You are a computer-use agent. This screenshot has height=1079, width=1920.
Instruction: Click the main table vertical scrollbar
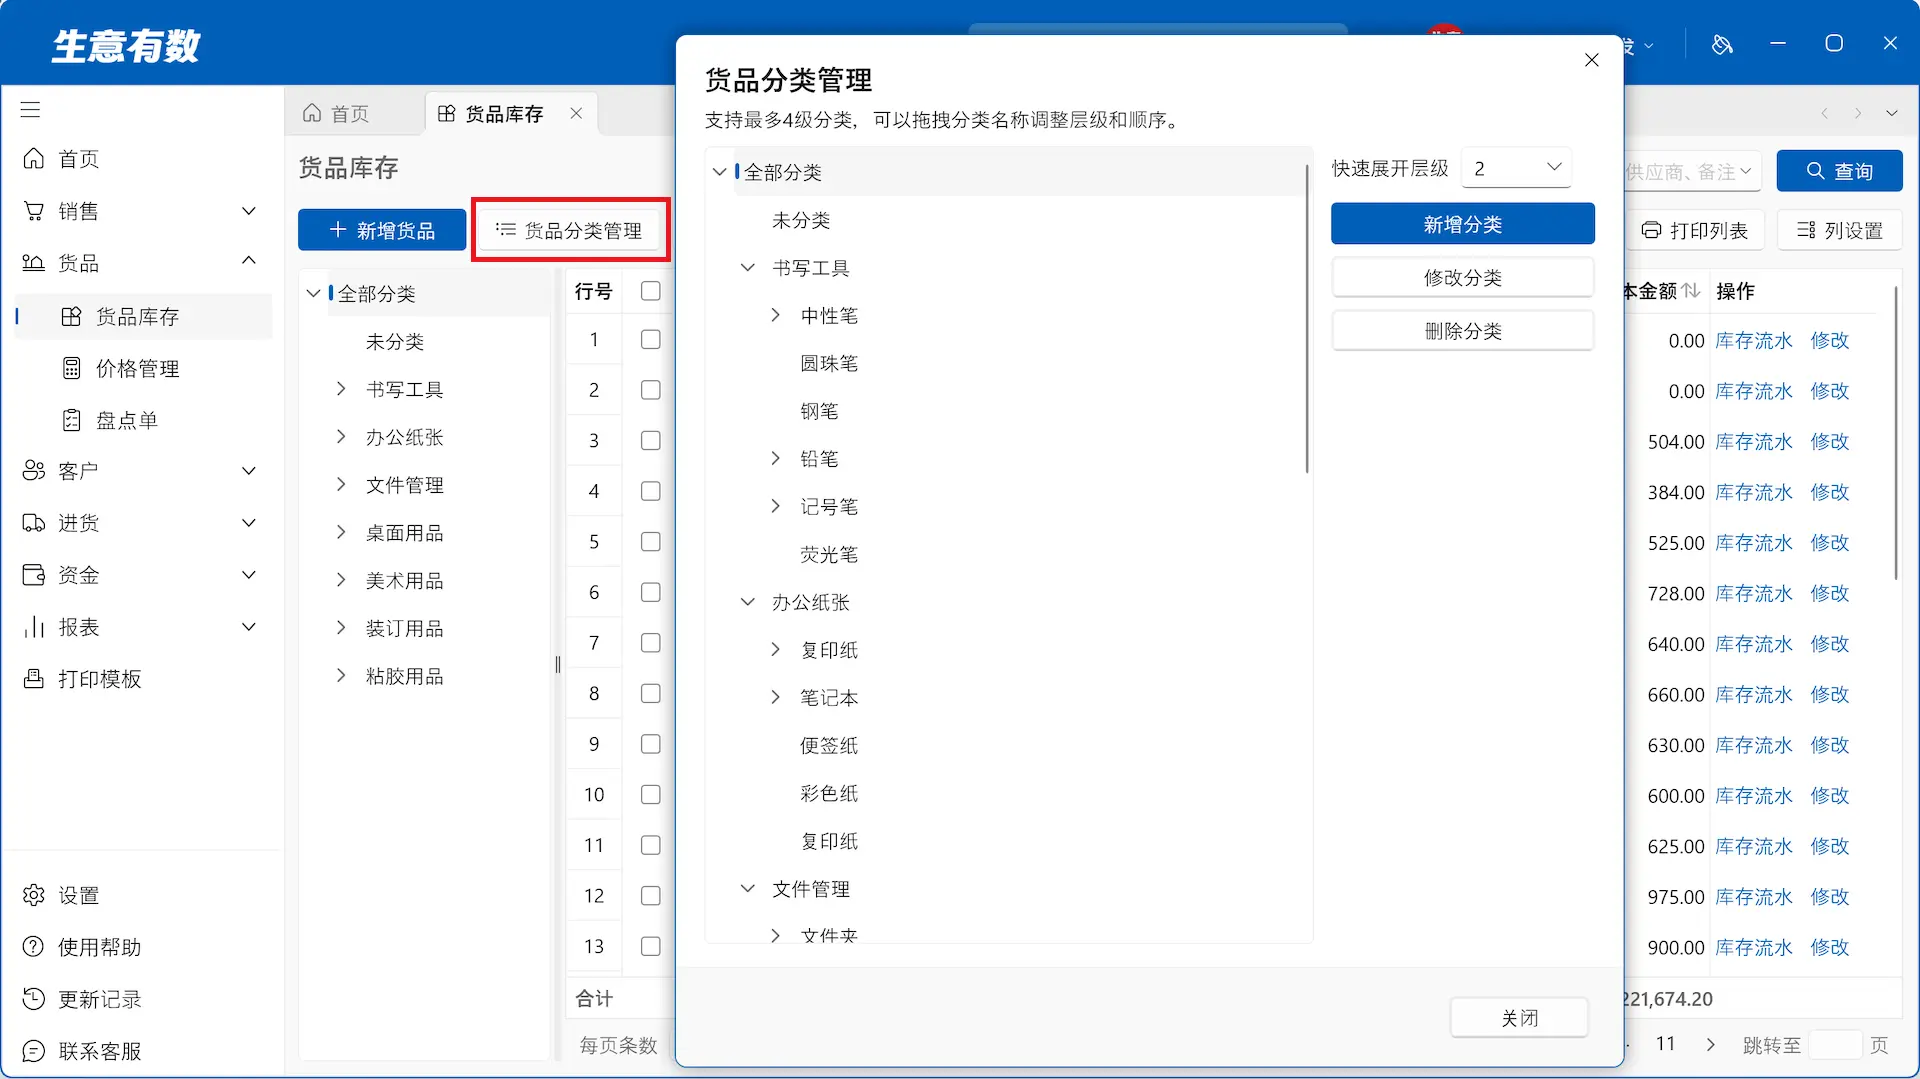1895,432
